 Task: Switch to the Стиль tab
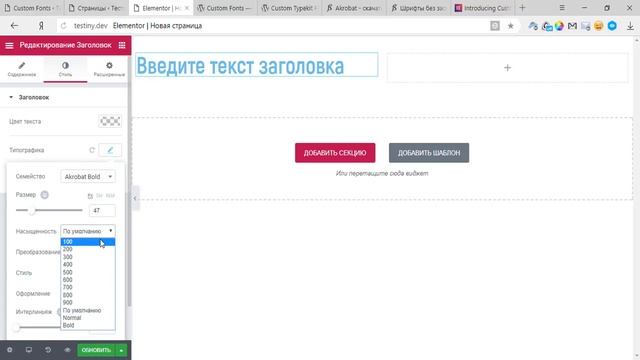65,69
